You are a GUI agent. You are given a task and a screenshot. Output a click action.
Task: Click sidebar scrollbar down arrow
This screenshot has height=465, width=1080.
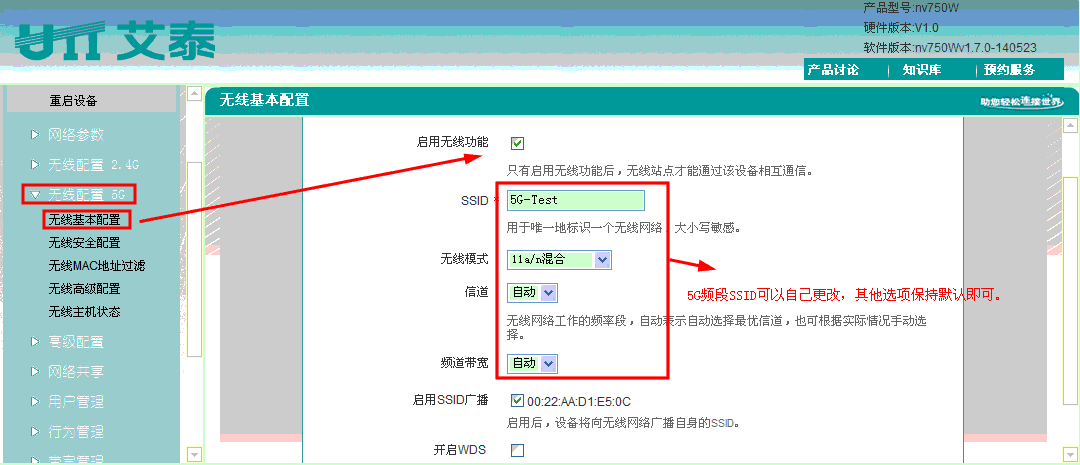pos(194,455)
